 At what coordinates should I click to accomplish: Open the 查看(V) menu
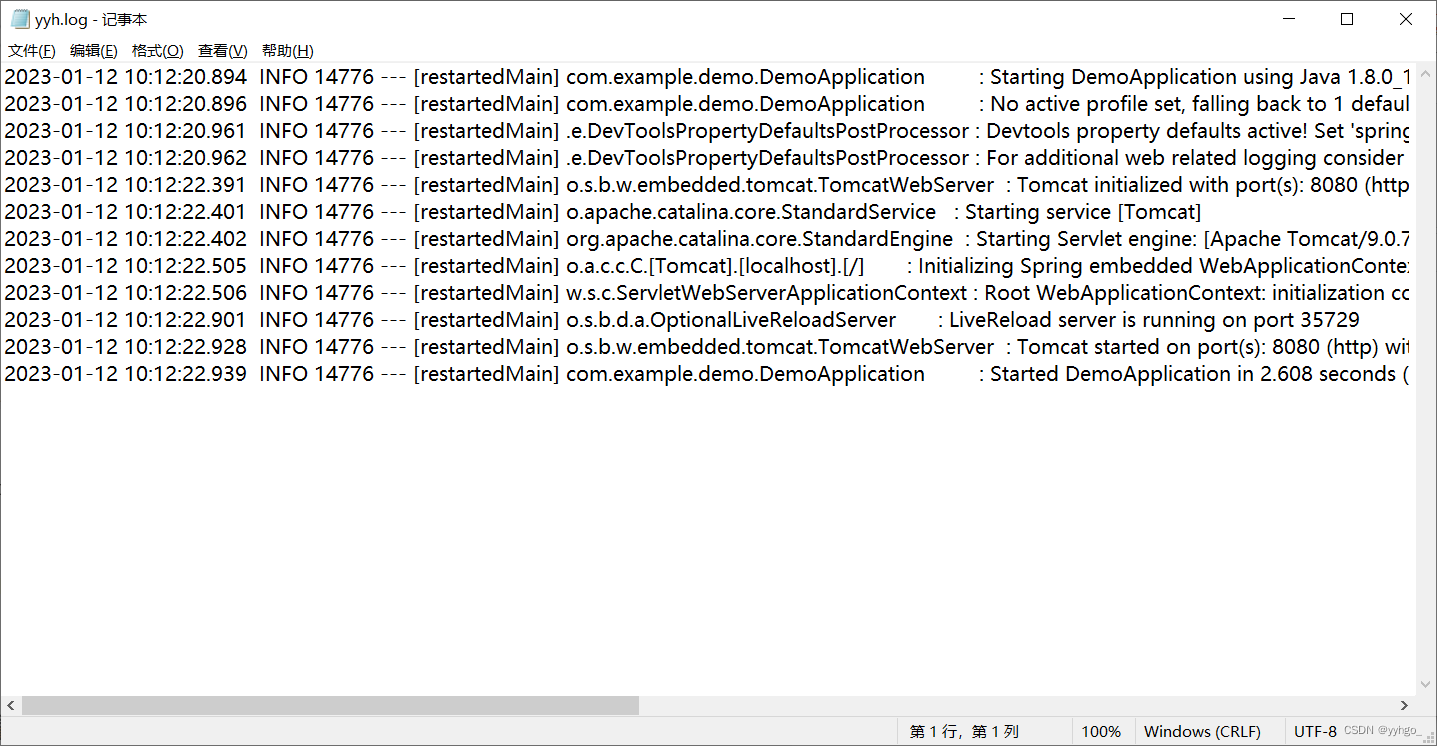223,51
